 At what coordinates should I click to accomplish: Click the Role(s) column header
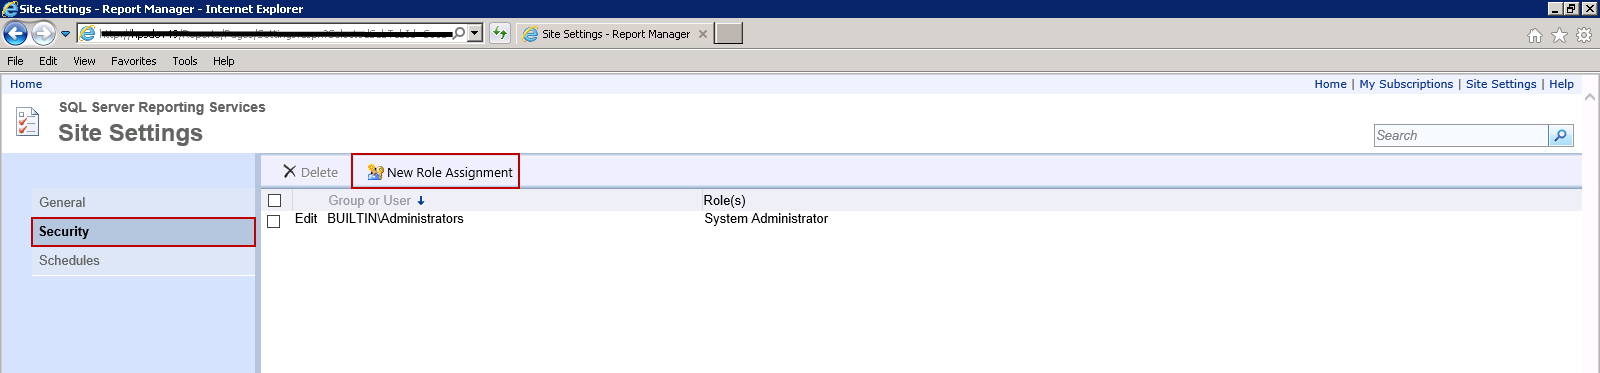(x=724, y=201)
